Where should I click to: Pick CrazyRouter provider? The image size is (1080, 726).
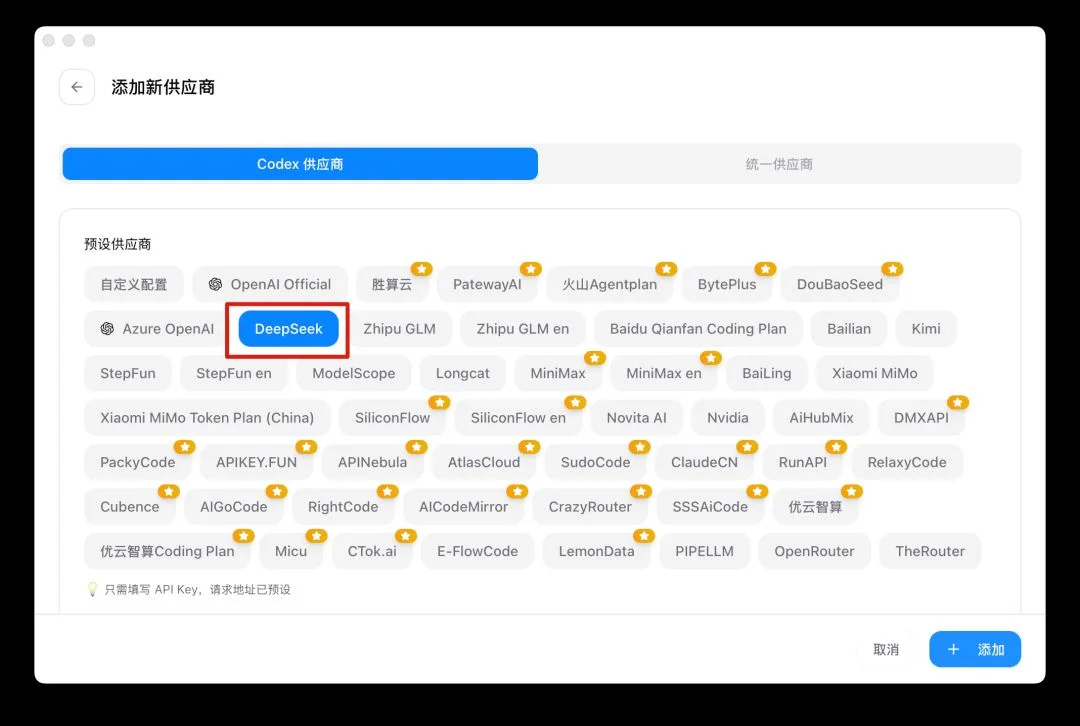[x=590, y=507]
